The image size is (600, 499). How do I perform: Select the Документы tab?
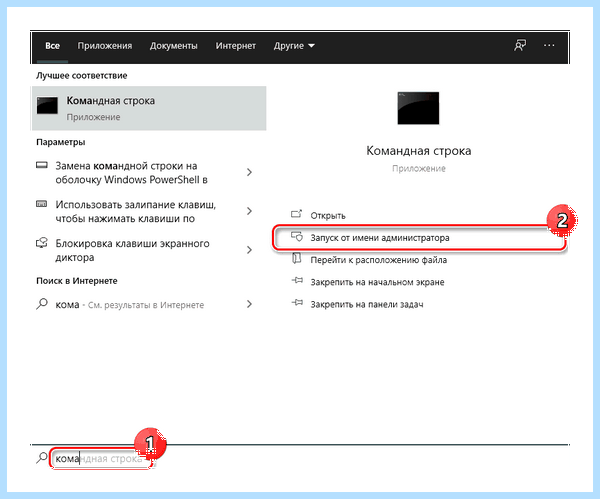coord(174,46)
